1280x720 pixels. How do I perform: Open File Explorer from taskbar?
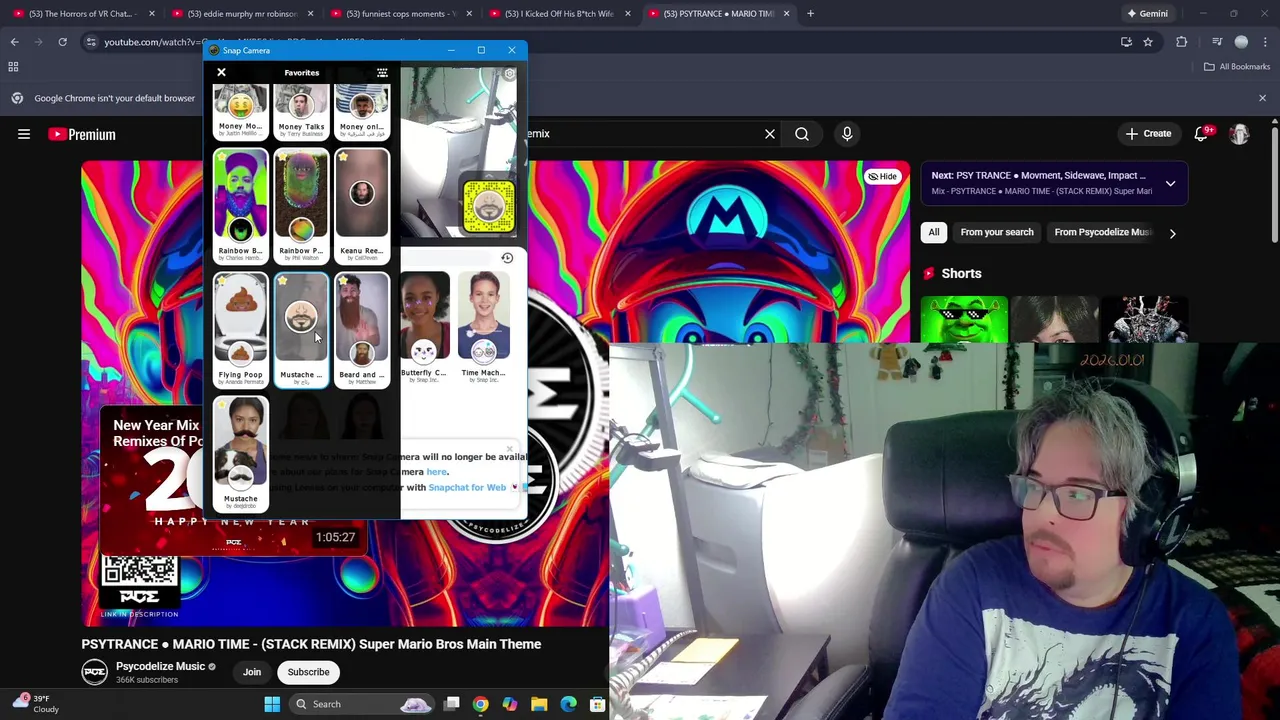[539, 704]
